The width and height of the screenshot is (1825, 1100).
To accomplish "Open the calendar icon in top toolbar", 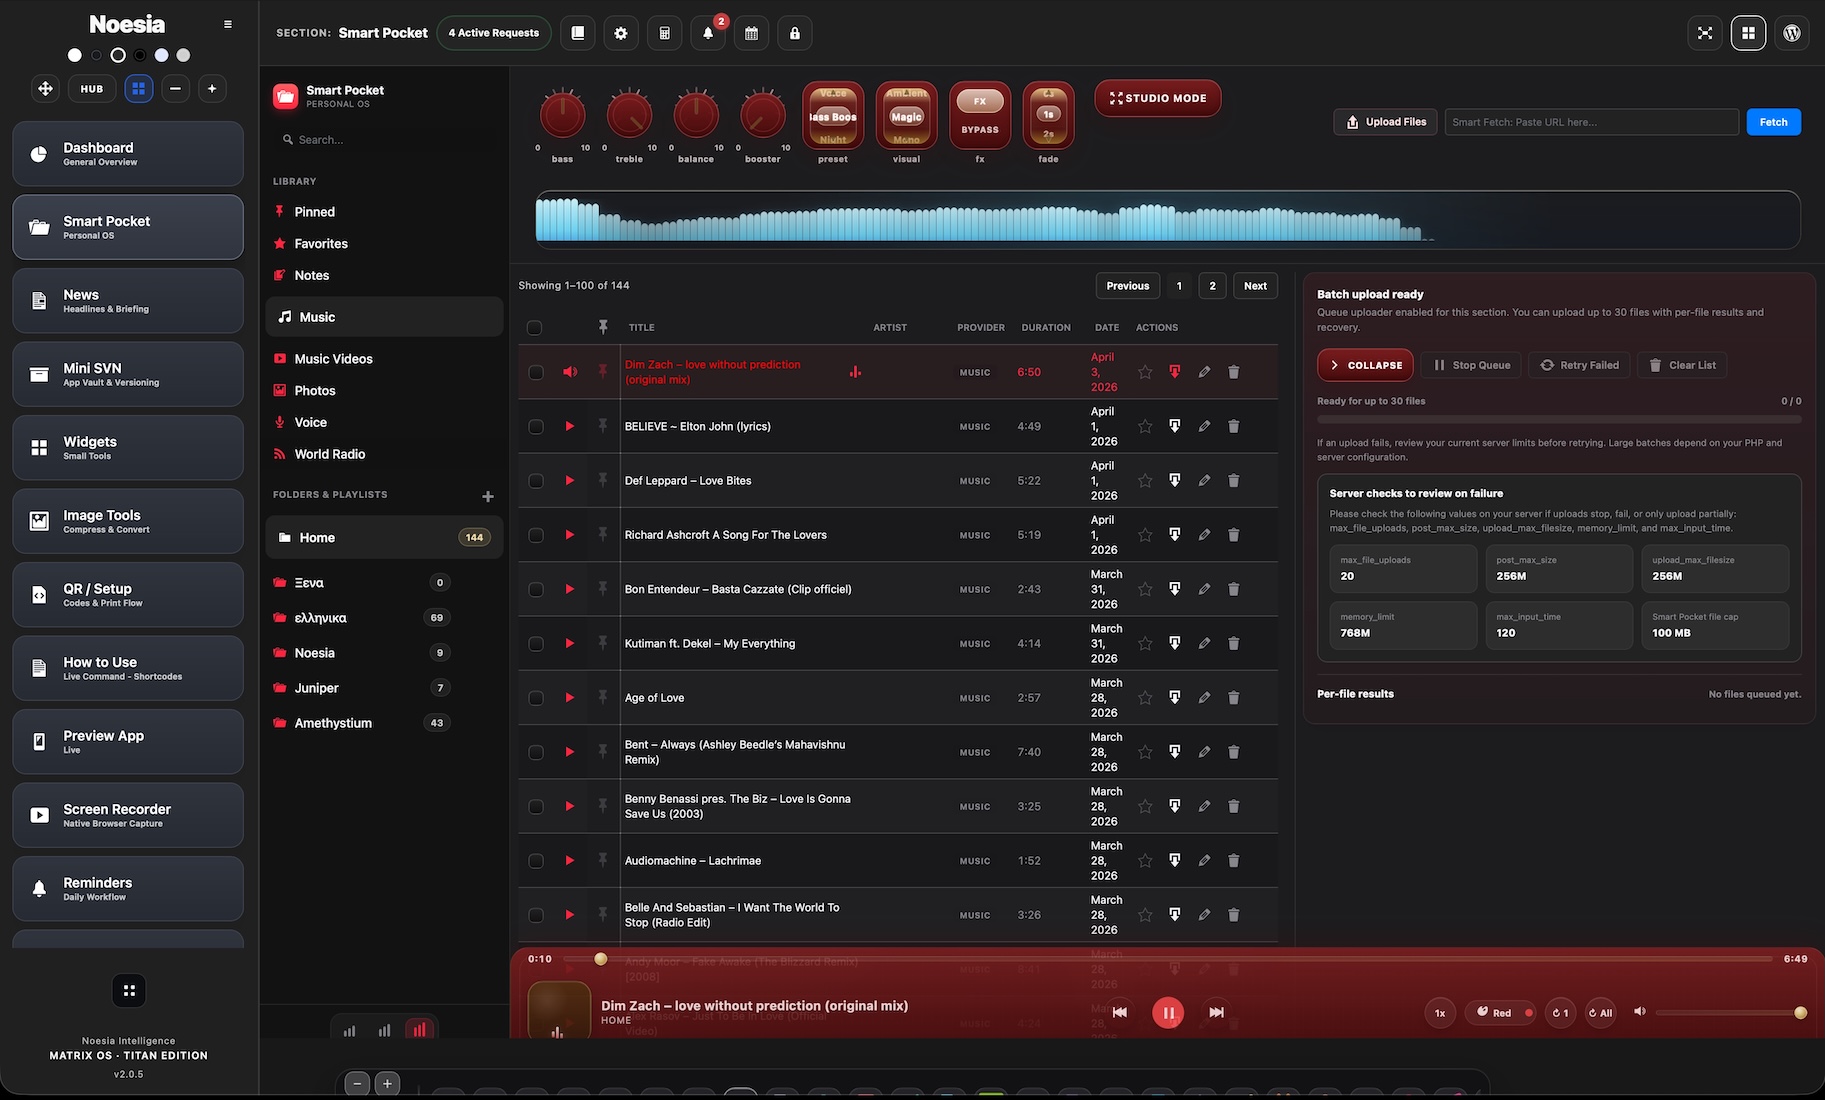I will point(751,33).
